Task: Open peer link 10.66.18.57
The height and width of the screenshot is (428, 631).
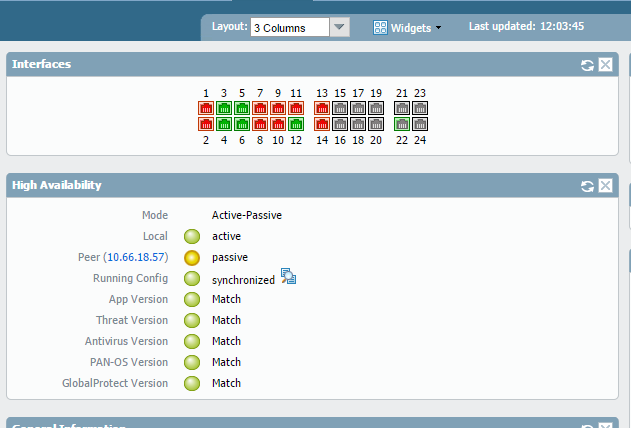Action: click(136, 257)
